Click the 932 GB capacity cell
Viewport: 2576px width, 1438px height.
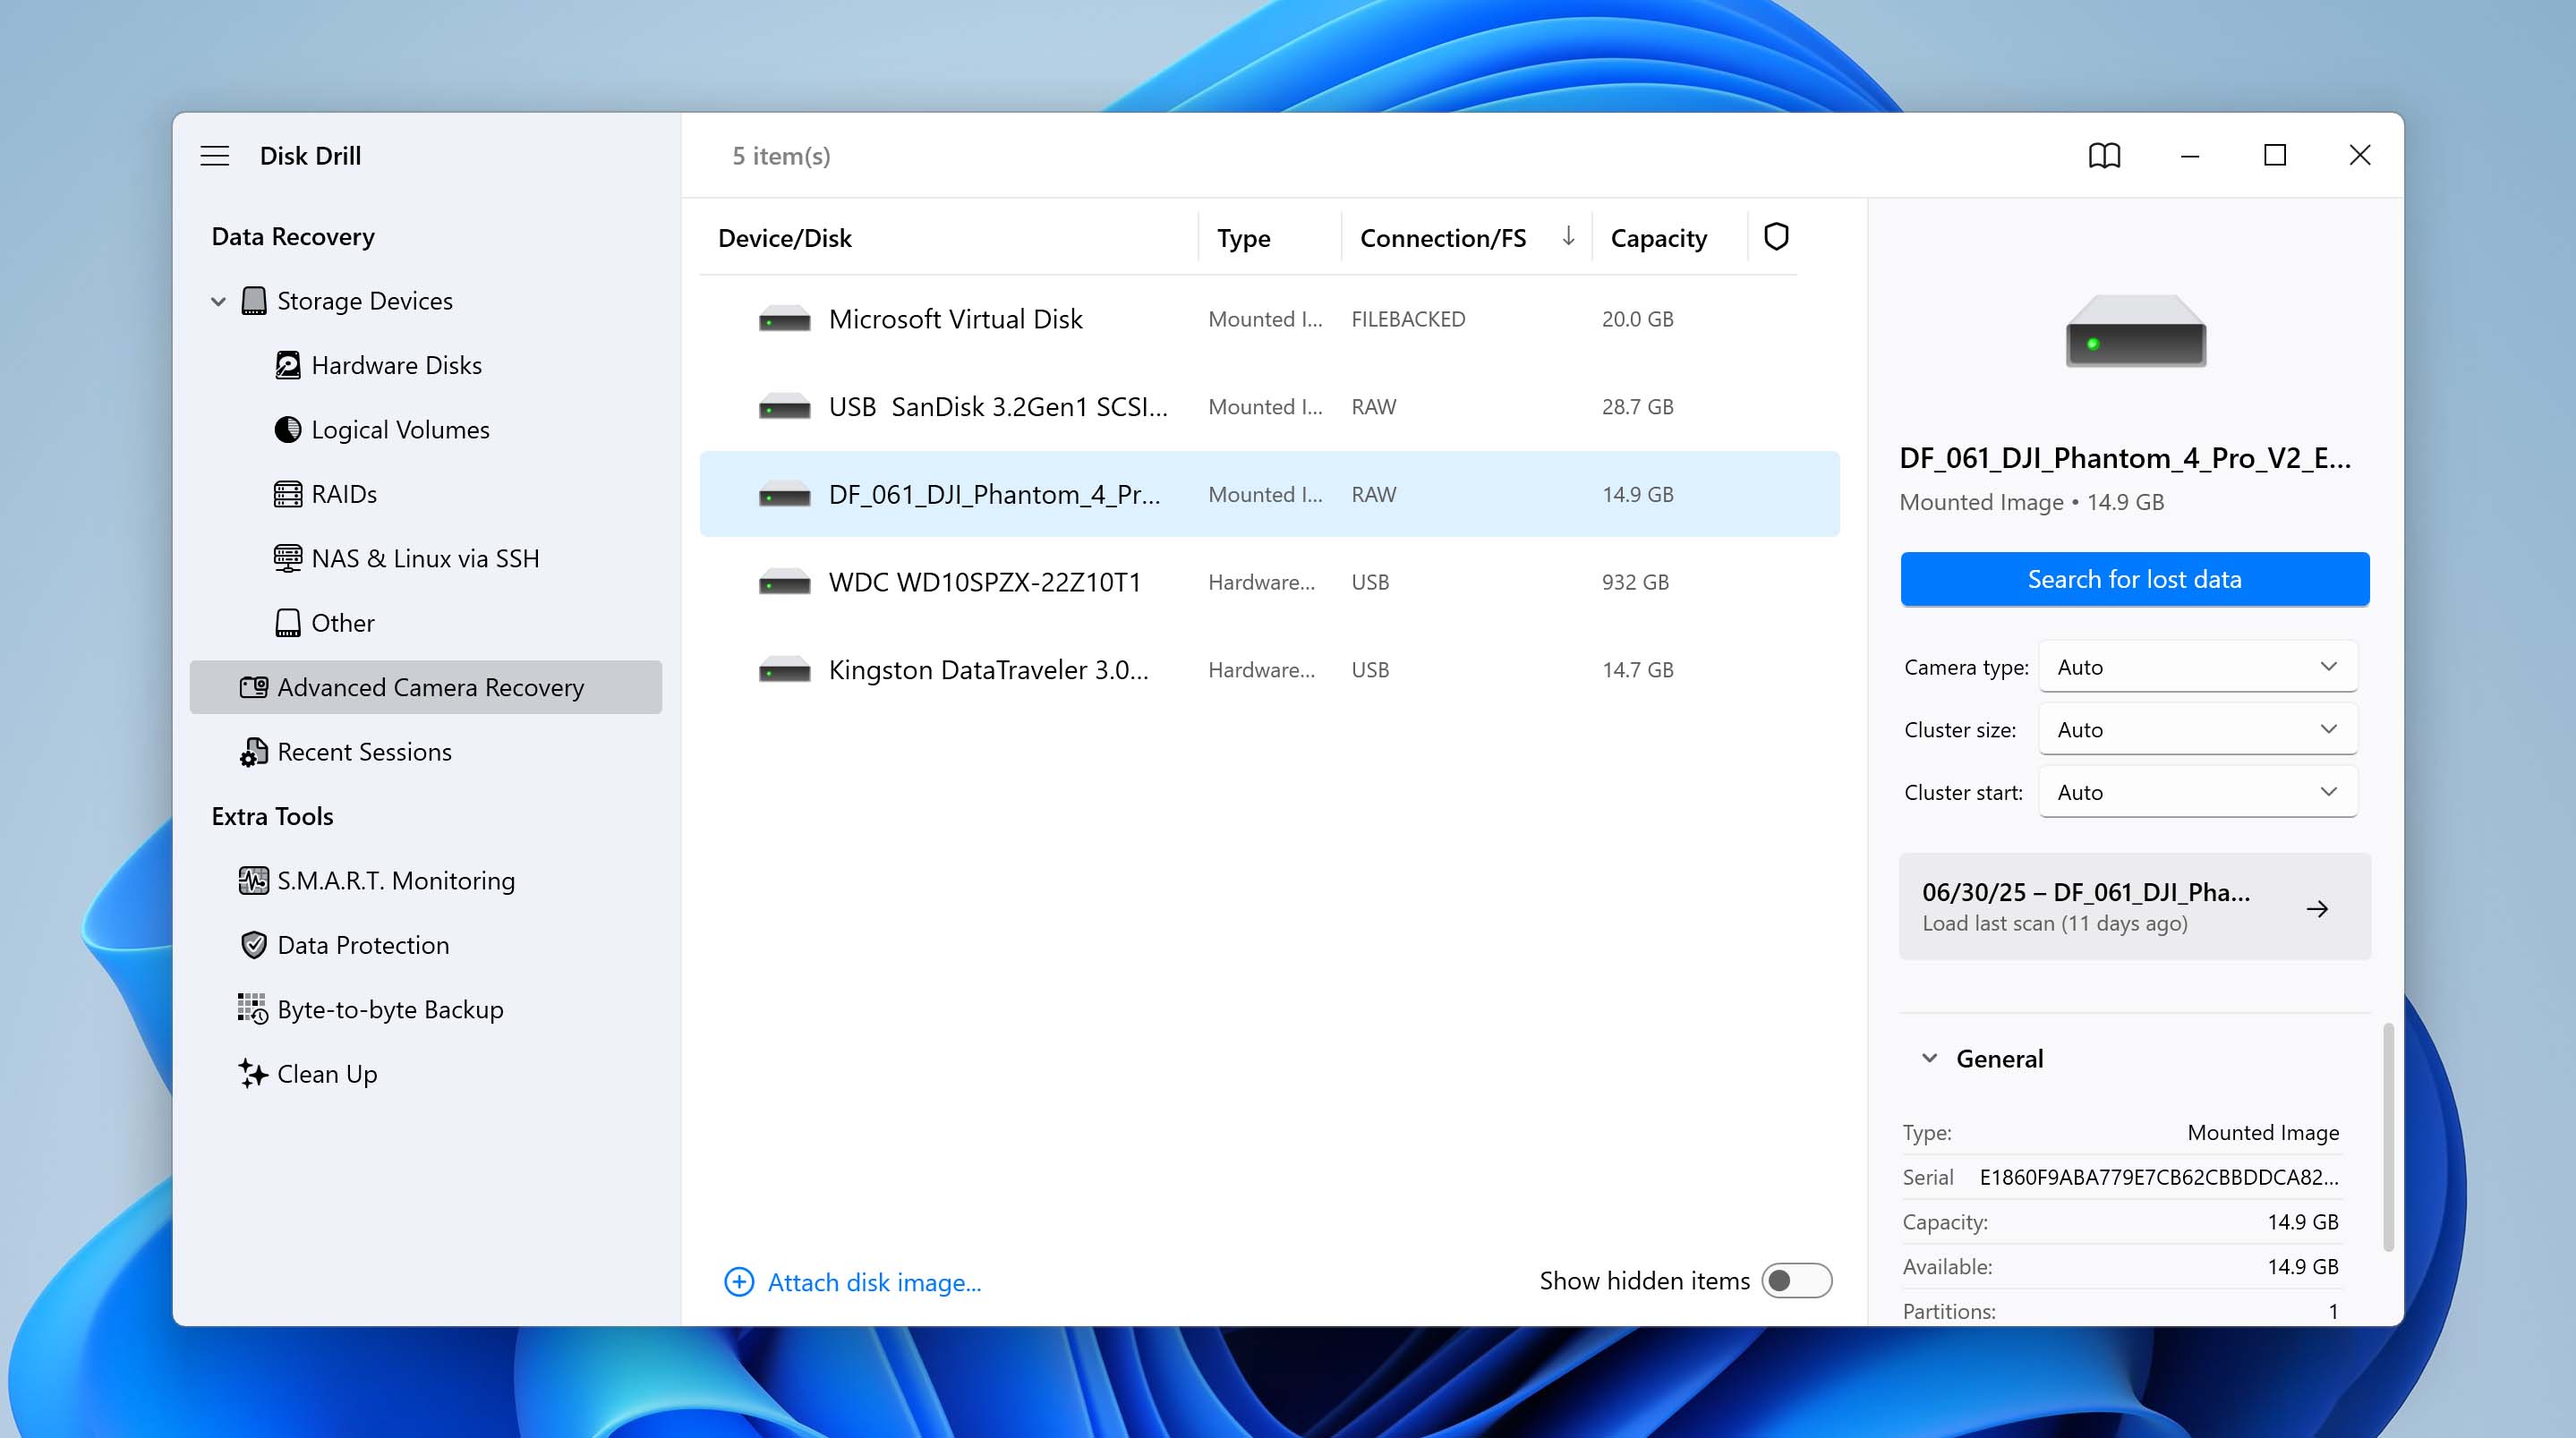1635,582
